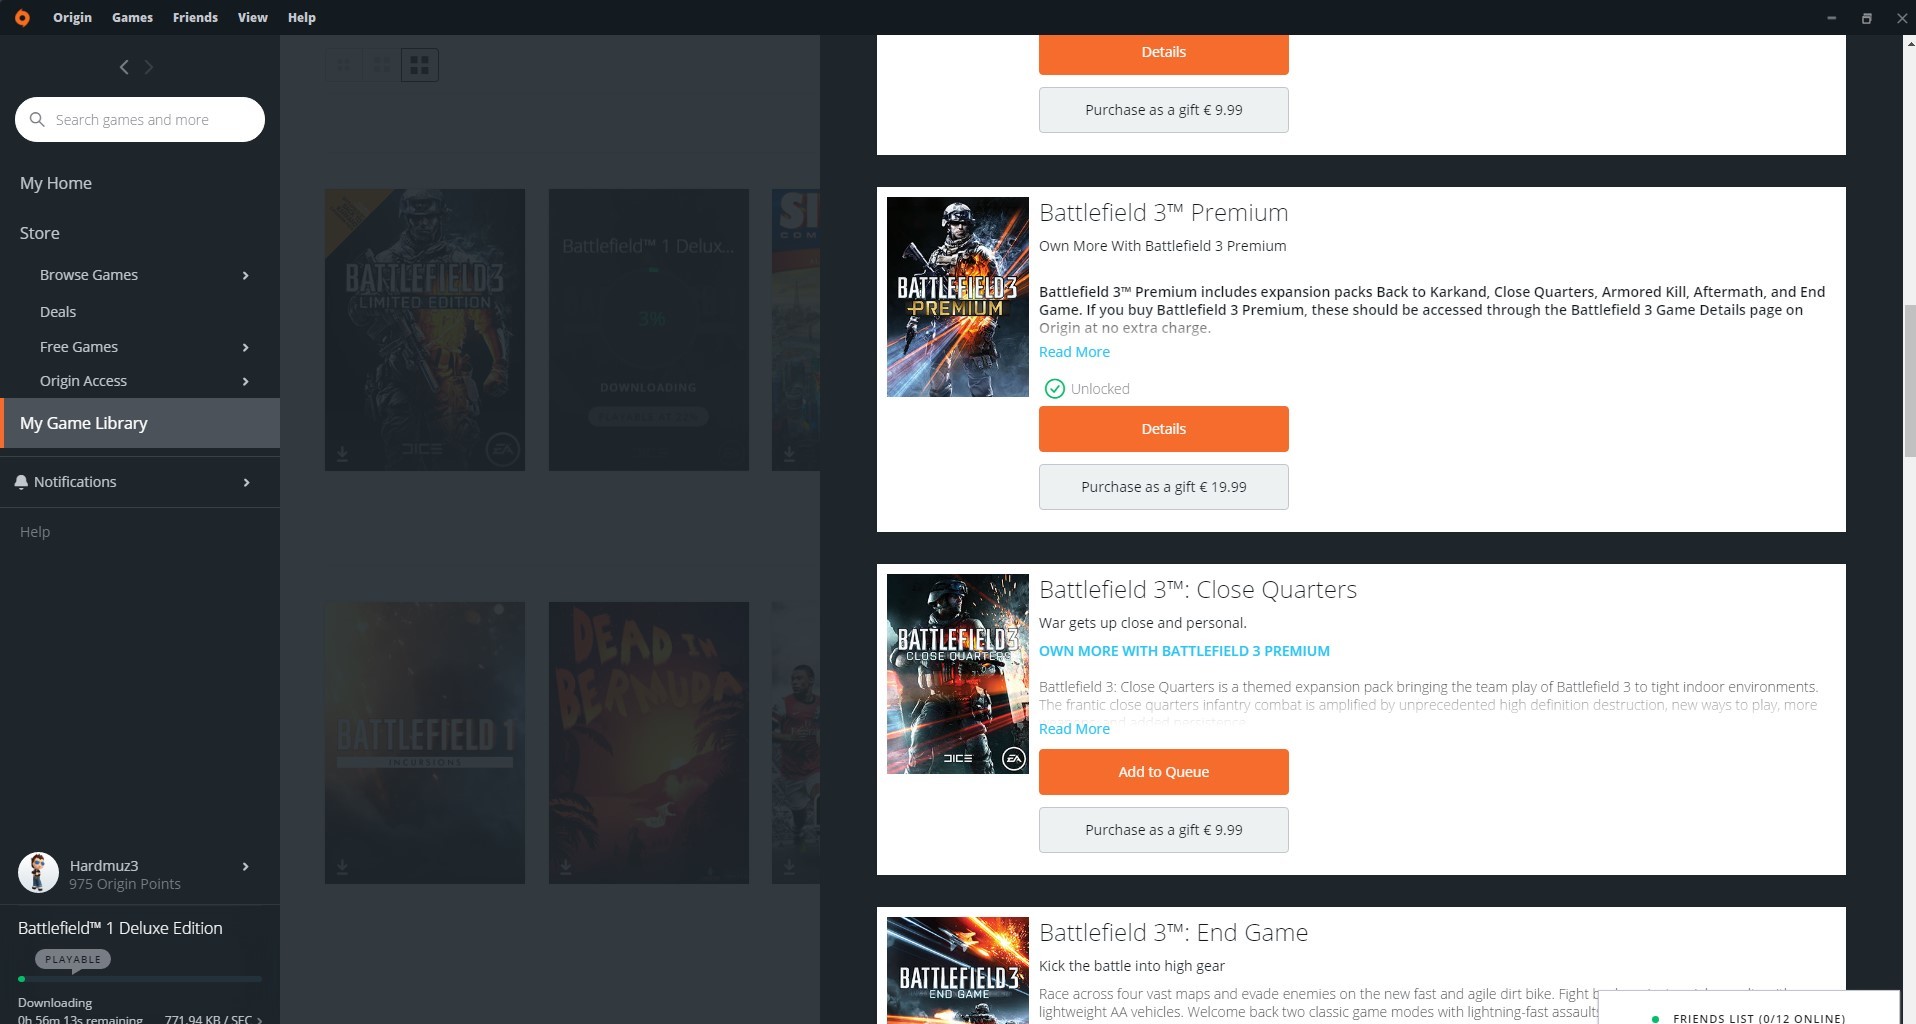Select the small grid view icon
Viewport: 1916px width, 1024px height.
point(343,65)
